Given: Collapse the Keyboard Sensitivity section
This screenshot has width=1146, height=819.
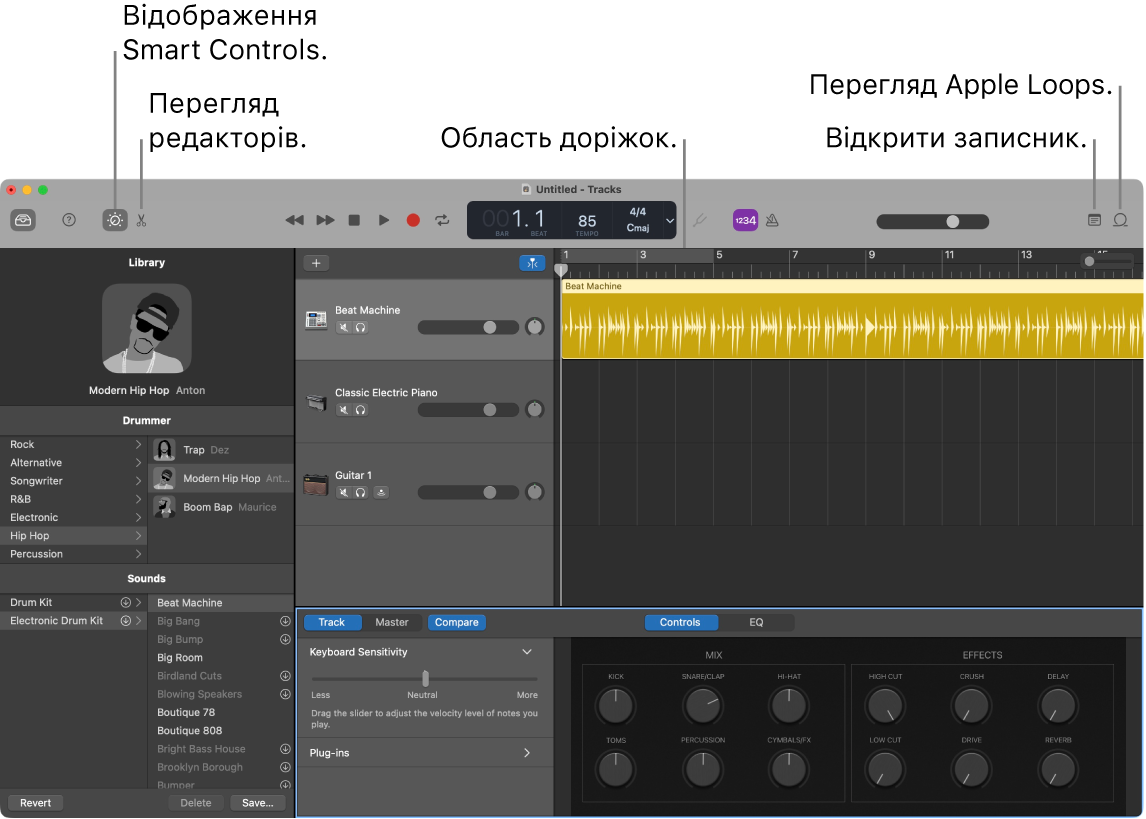Looking at the screenshot, I should point(527,652).
